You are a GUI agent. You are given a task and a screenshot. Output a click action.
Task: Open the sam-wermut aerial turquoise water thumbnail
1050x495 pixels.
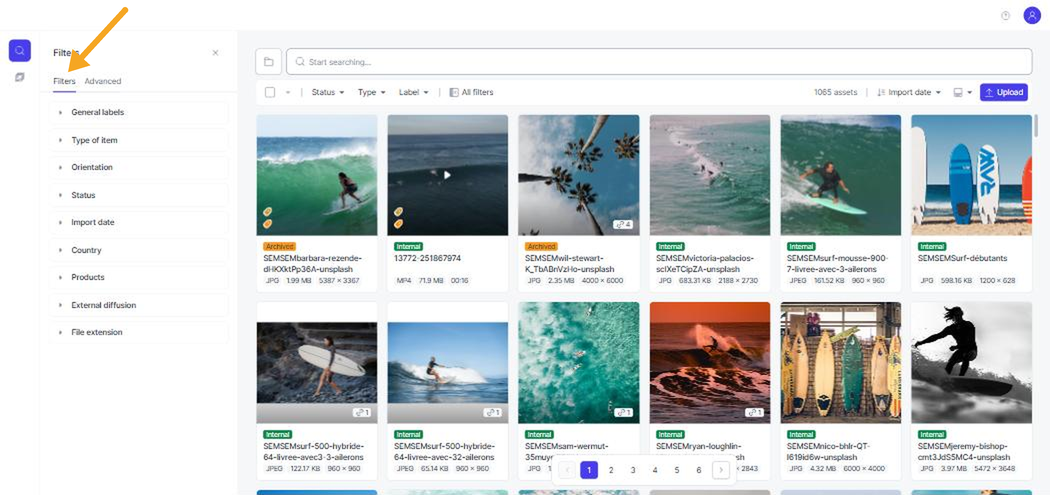tap(579, 362)
